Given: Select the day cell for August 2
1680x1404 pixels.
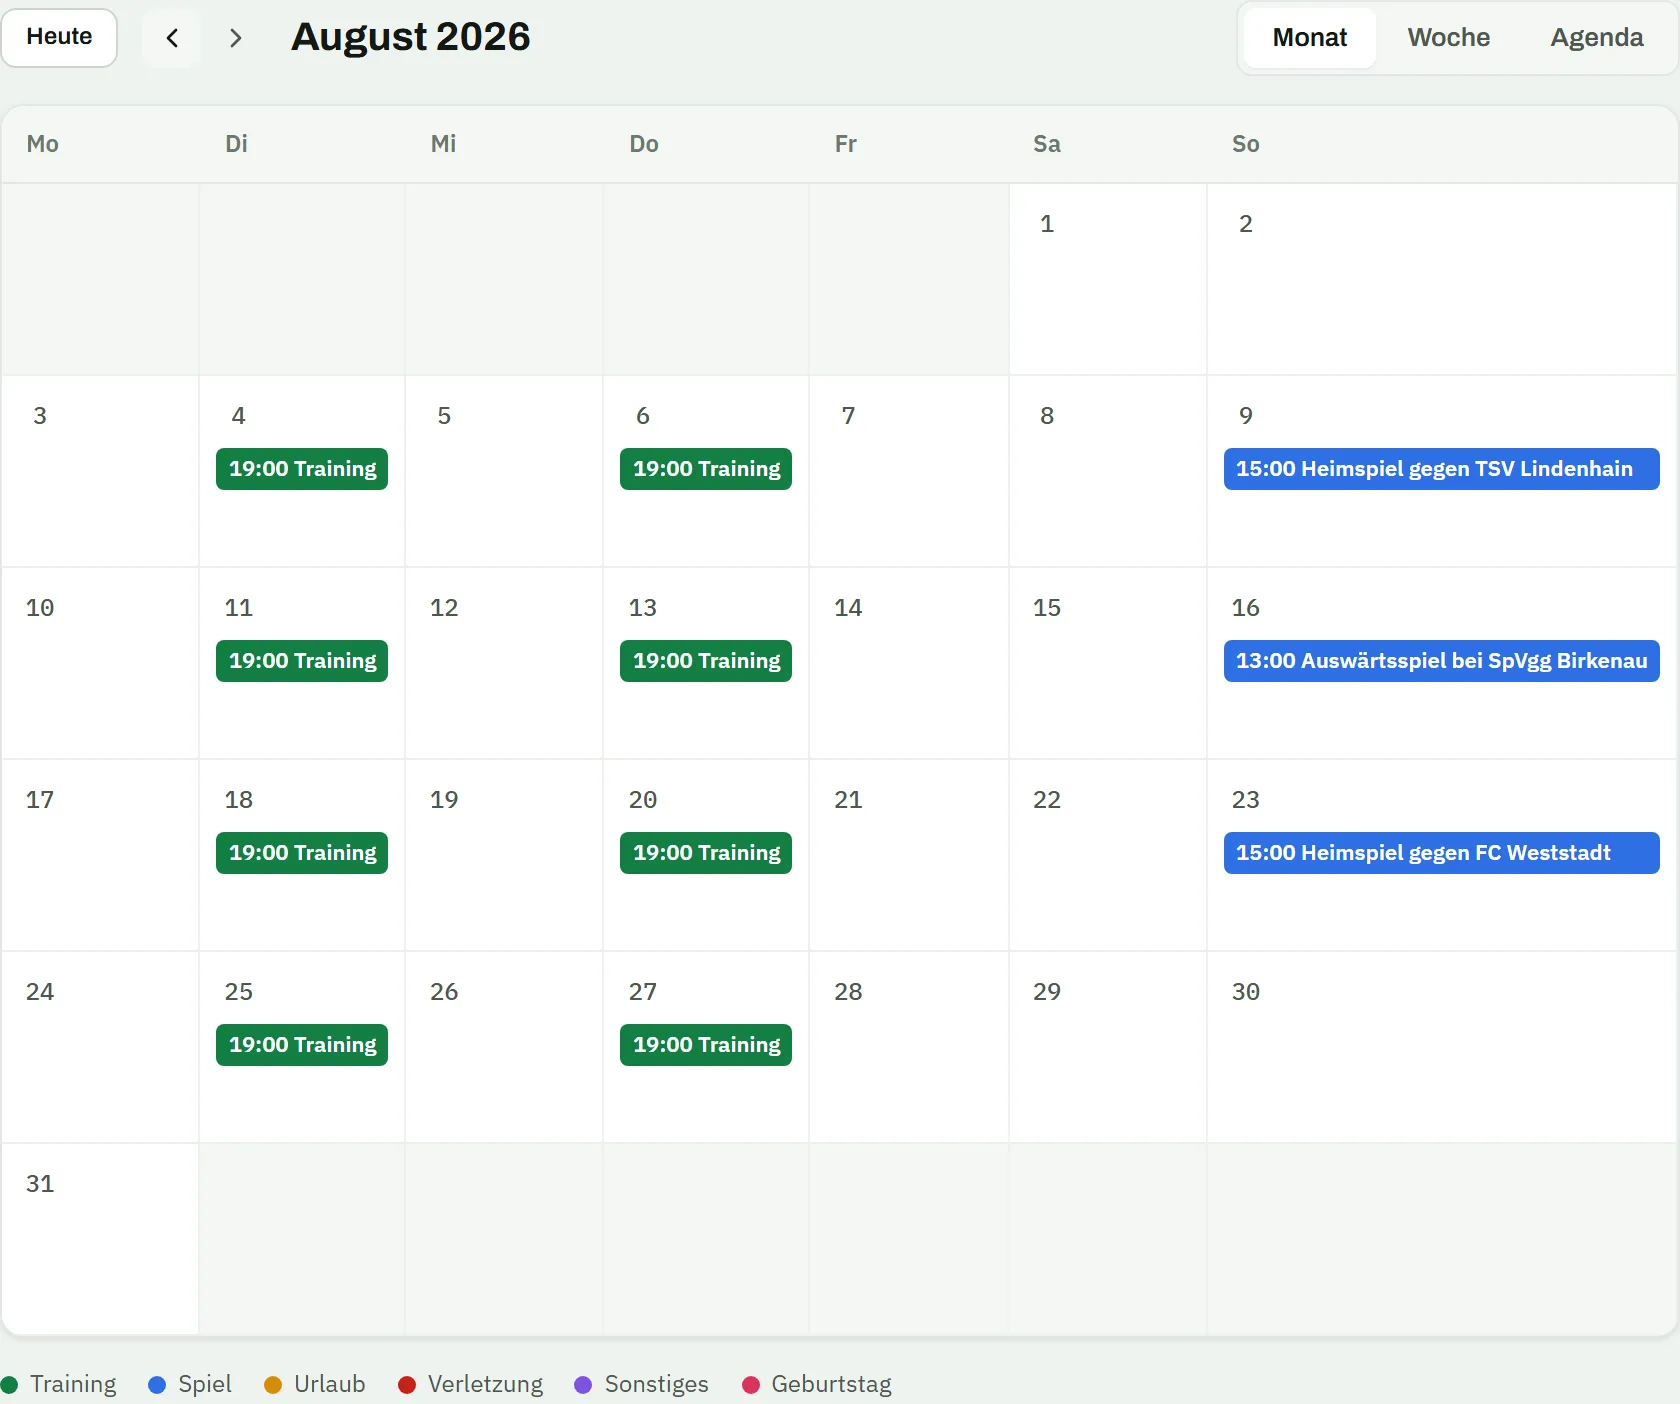Looking at the screenshot, I should point(1441,279).
